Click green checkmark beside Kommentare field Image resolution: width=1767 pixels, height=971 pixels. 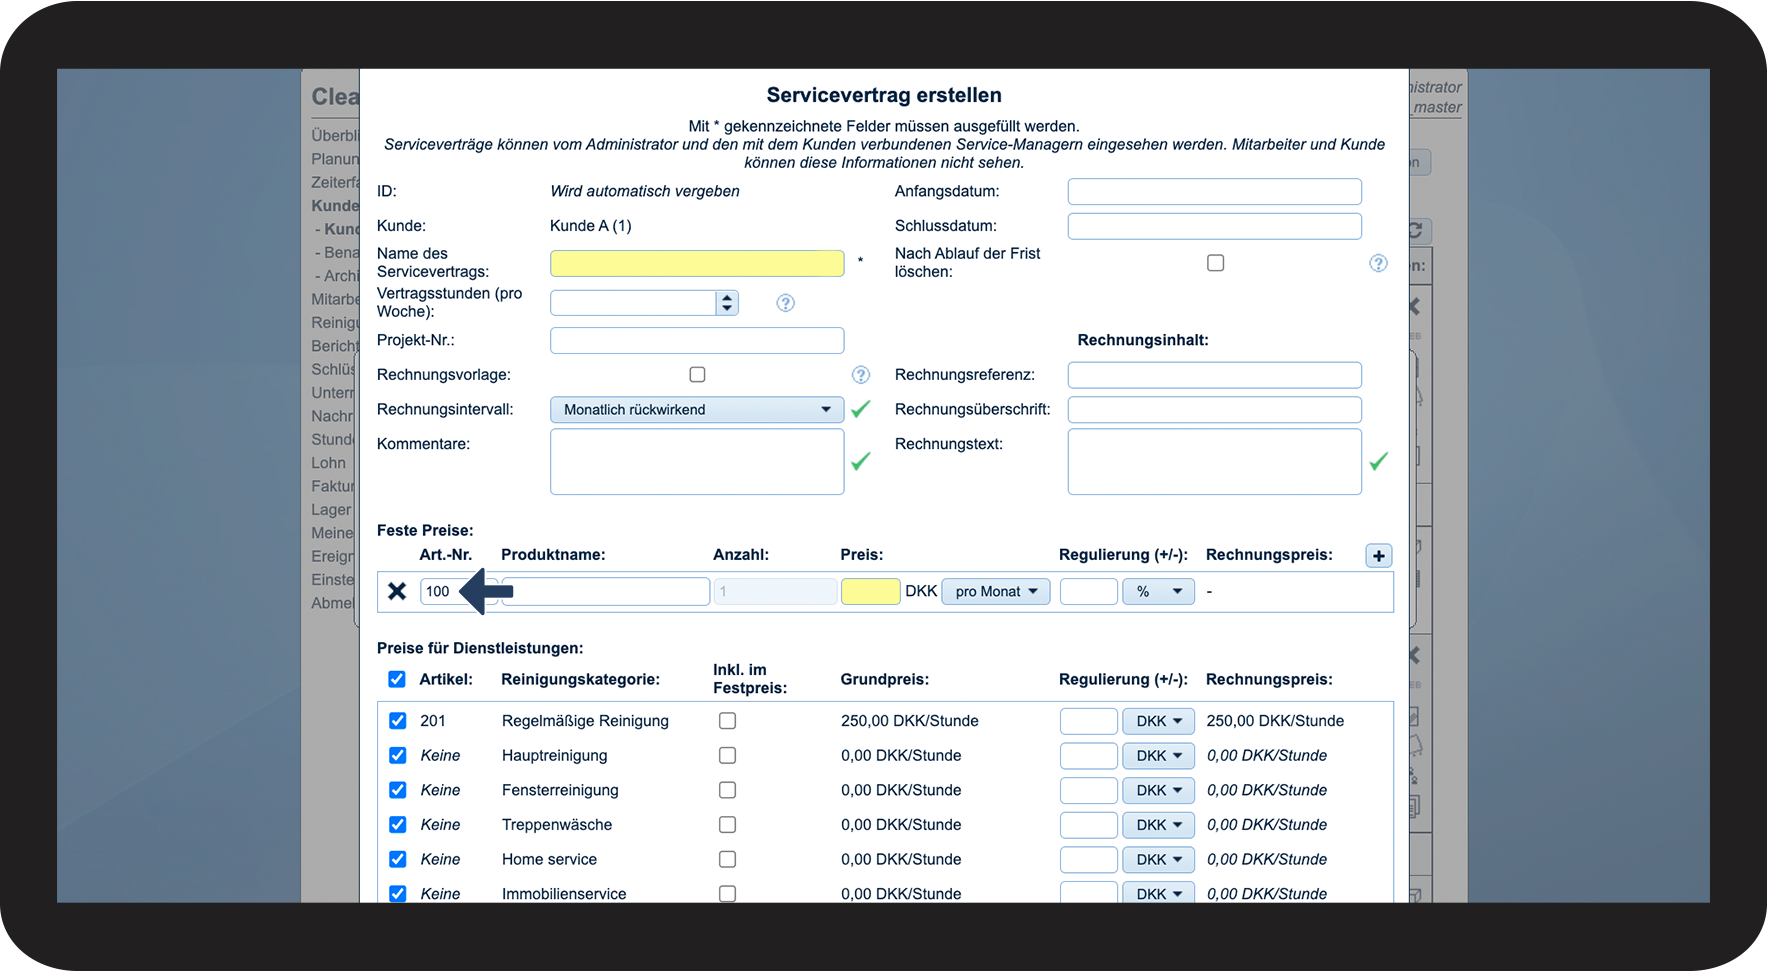(861, 461)
